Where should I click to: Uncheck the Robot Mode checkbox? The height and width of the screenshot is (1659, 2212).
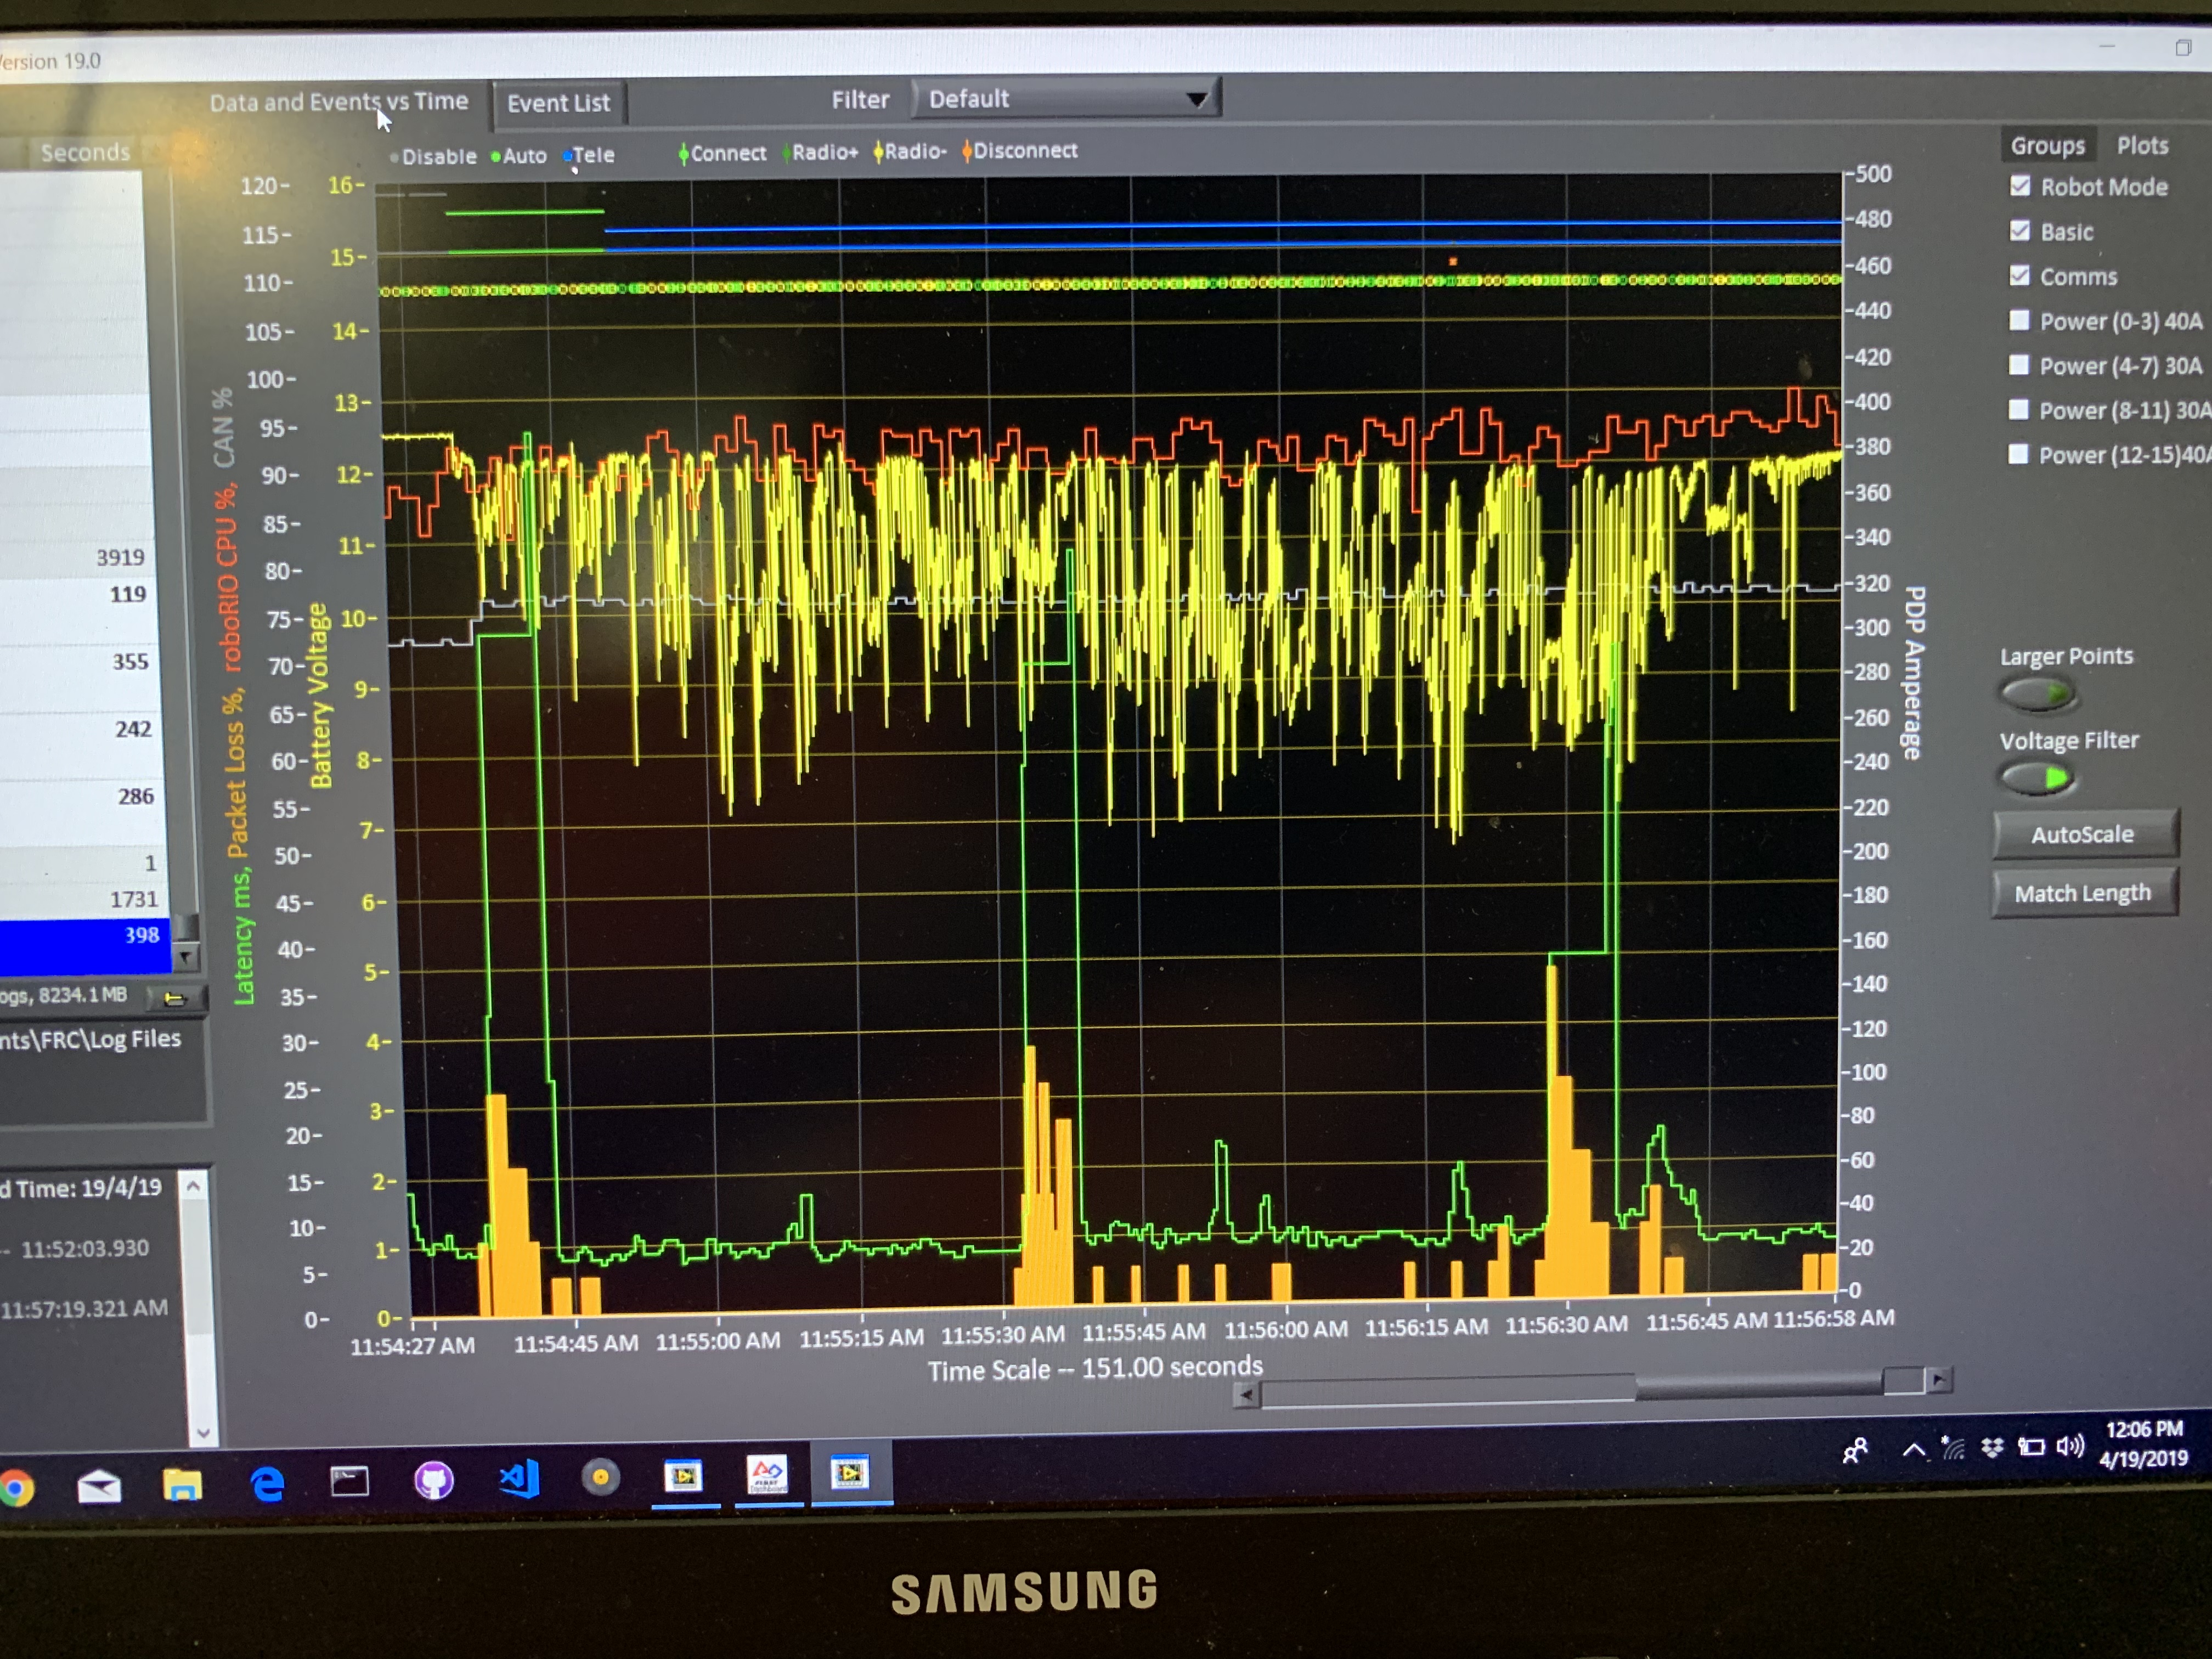point(2020,186)
